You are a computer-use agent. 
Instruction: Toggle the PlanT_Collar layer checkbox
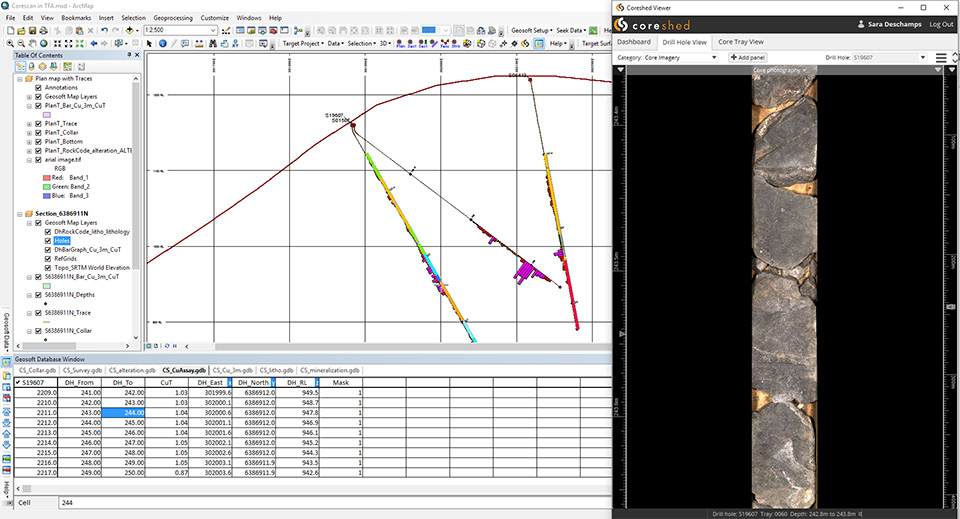[38, 132]
